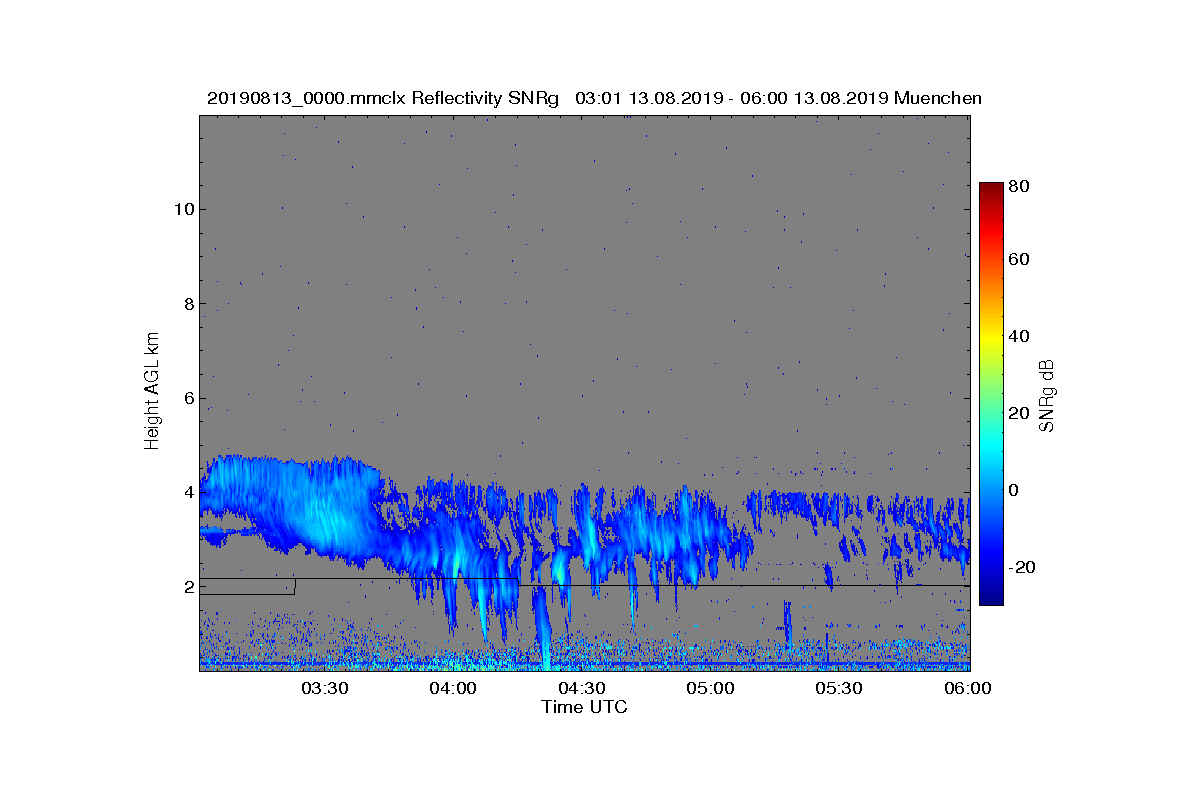Screen dimensions: 1200x800
Task: Click the 'Height AGL km' y-axis label
Action: (x=152, y=393)
